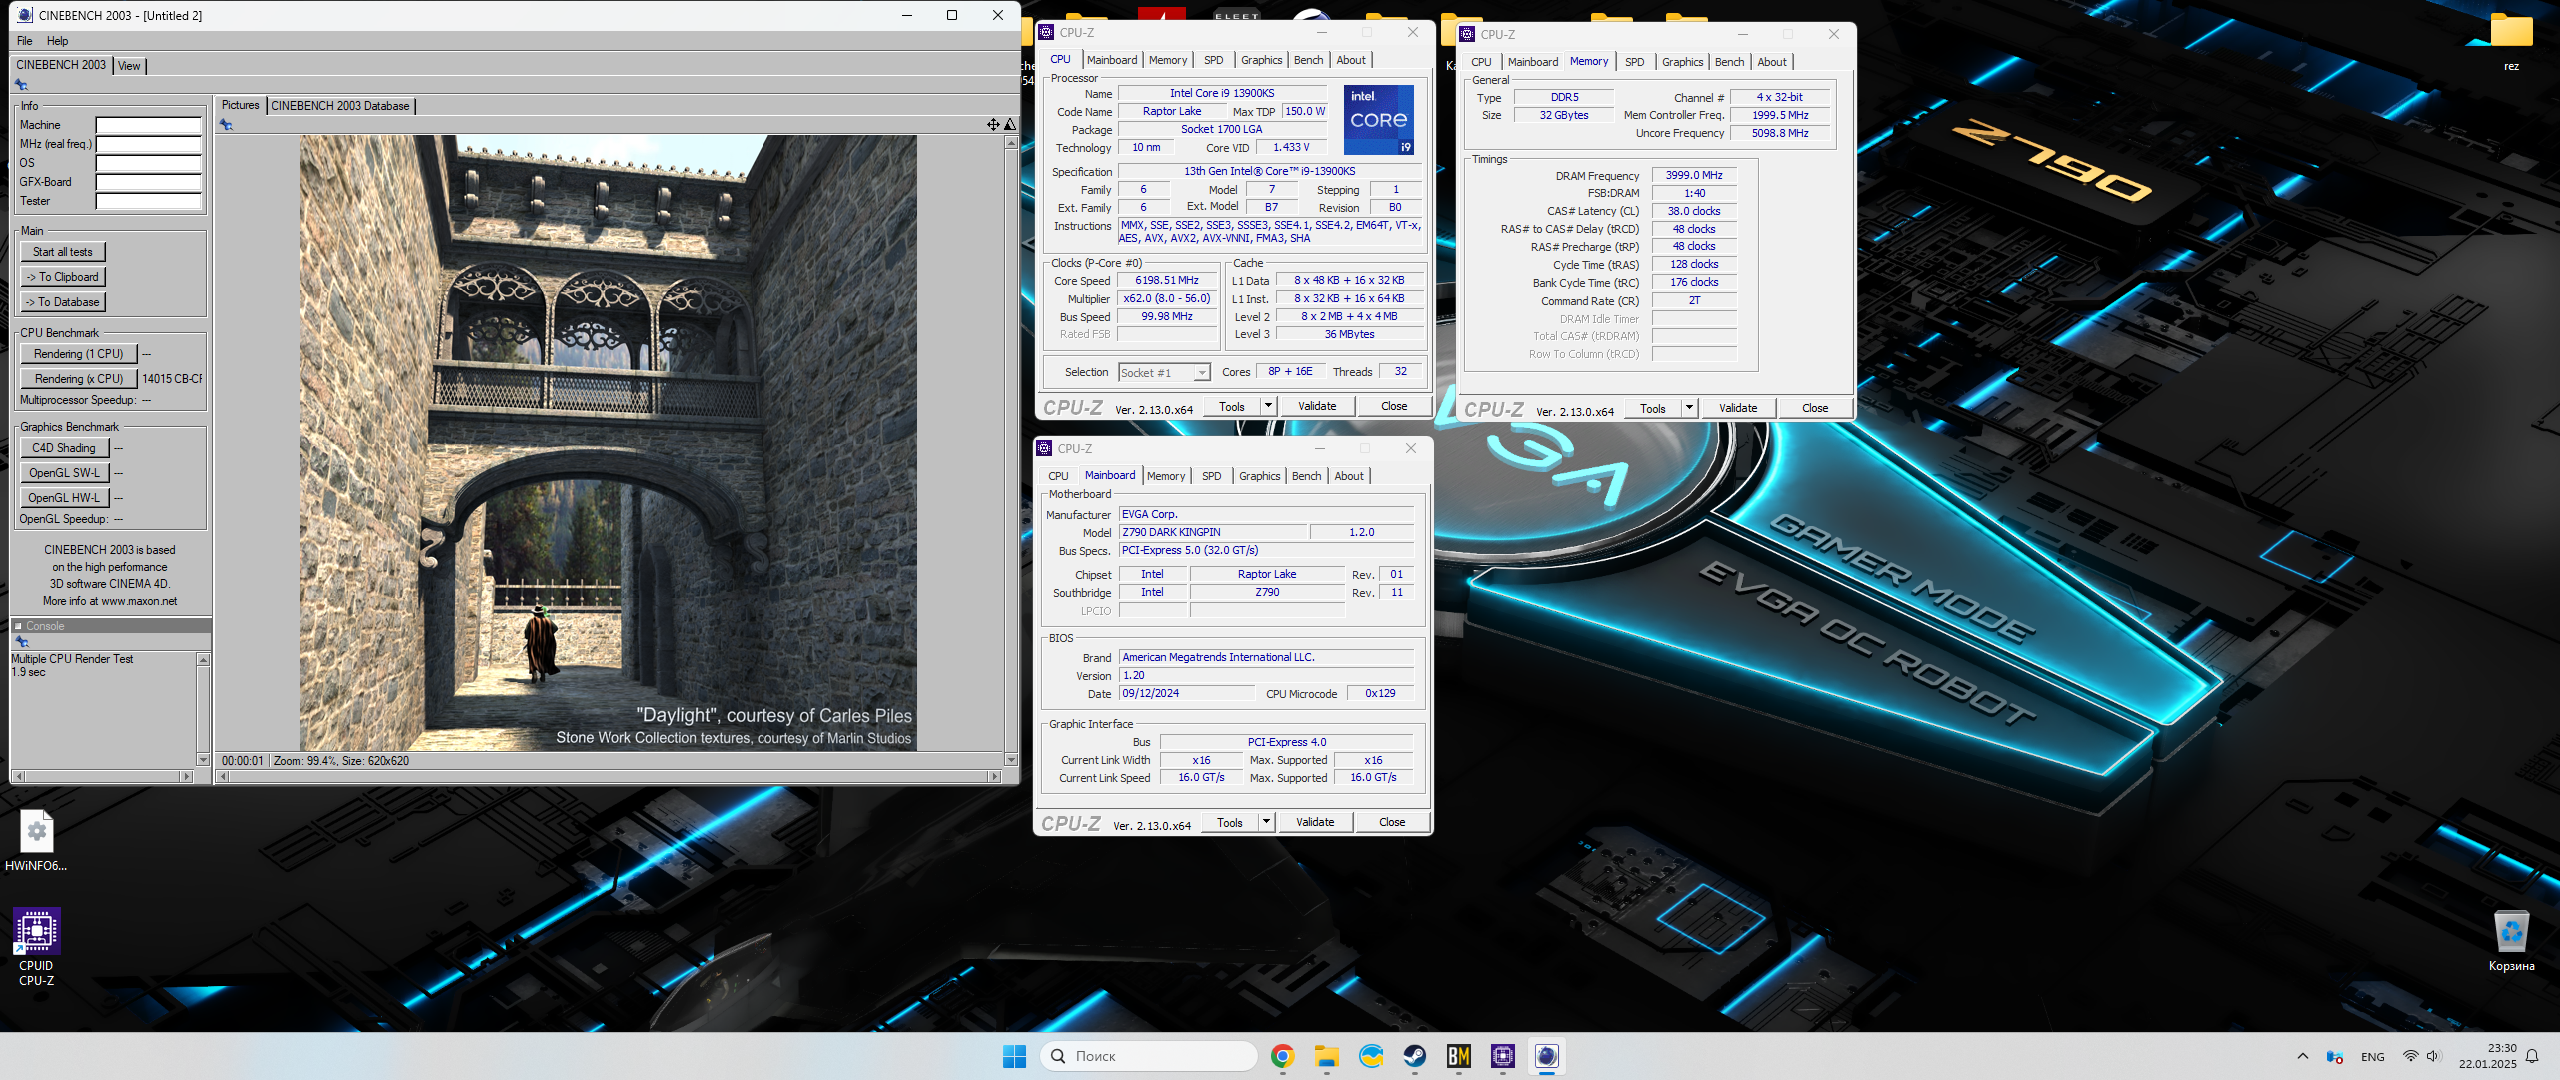This screenshot has height=1080, width=2560.
Task: Click the zoom triangle icon above the picture
Action: [1010, 125]
